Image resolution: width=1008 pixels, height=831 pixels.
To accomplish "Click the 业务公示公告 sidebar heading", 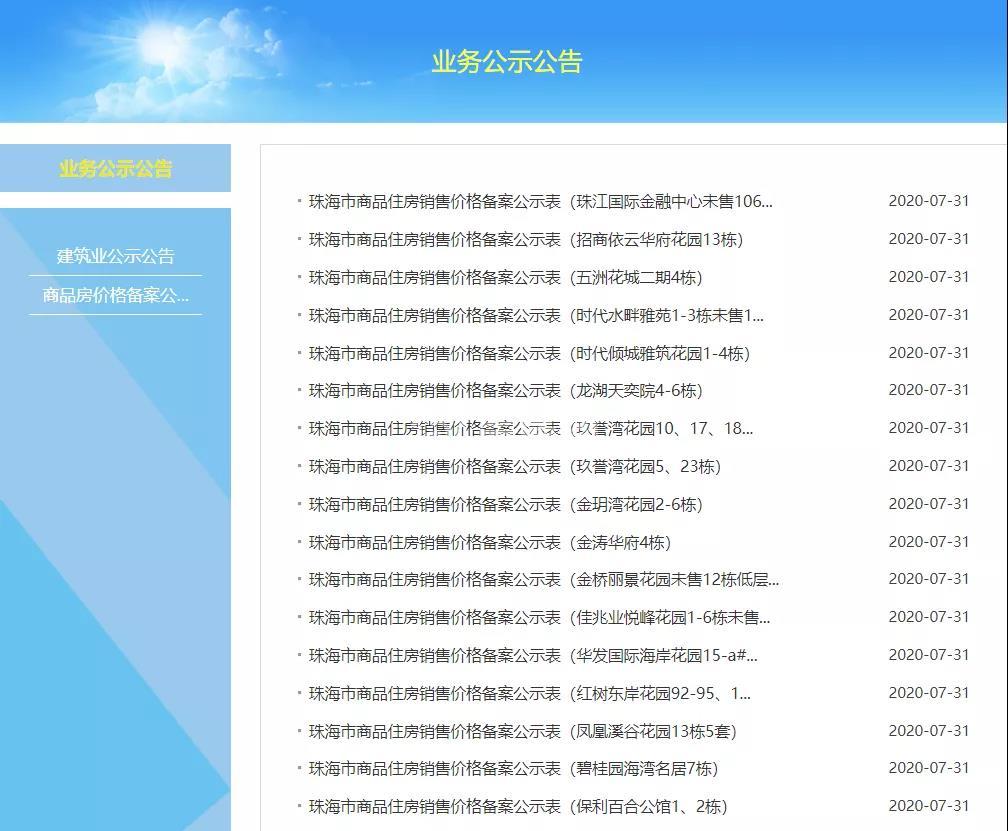I will tap(115, 168).
